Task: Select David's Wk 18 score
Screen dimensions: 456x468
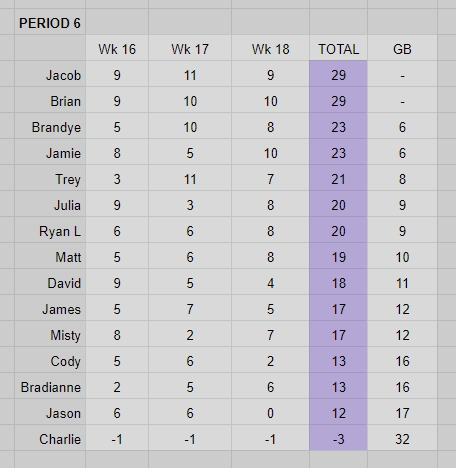Action: click(x=270, y=282)
